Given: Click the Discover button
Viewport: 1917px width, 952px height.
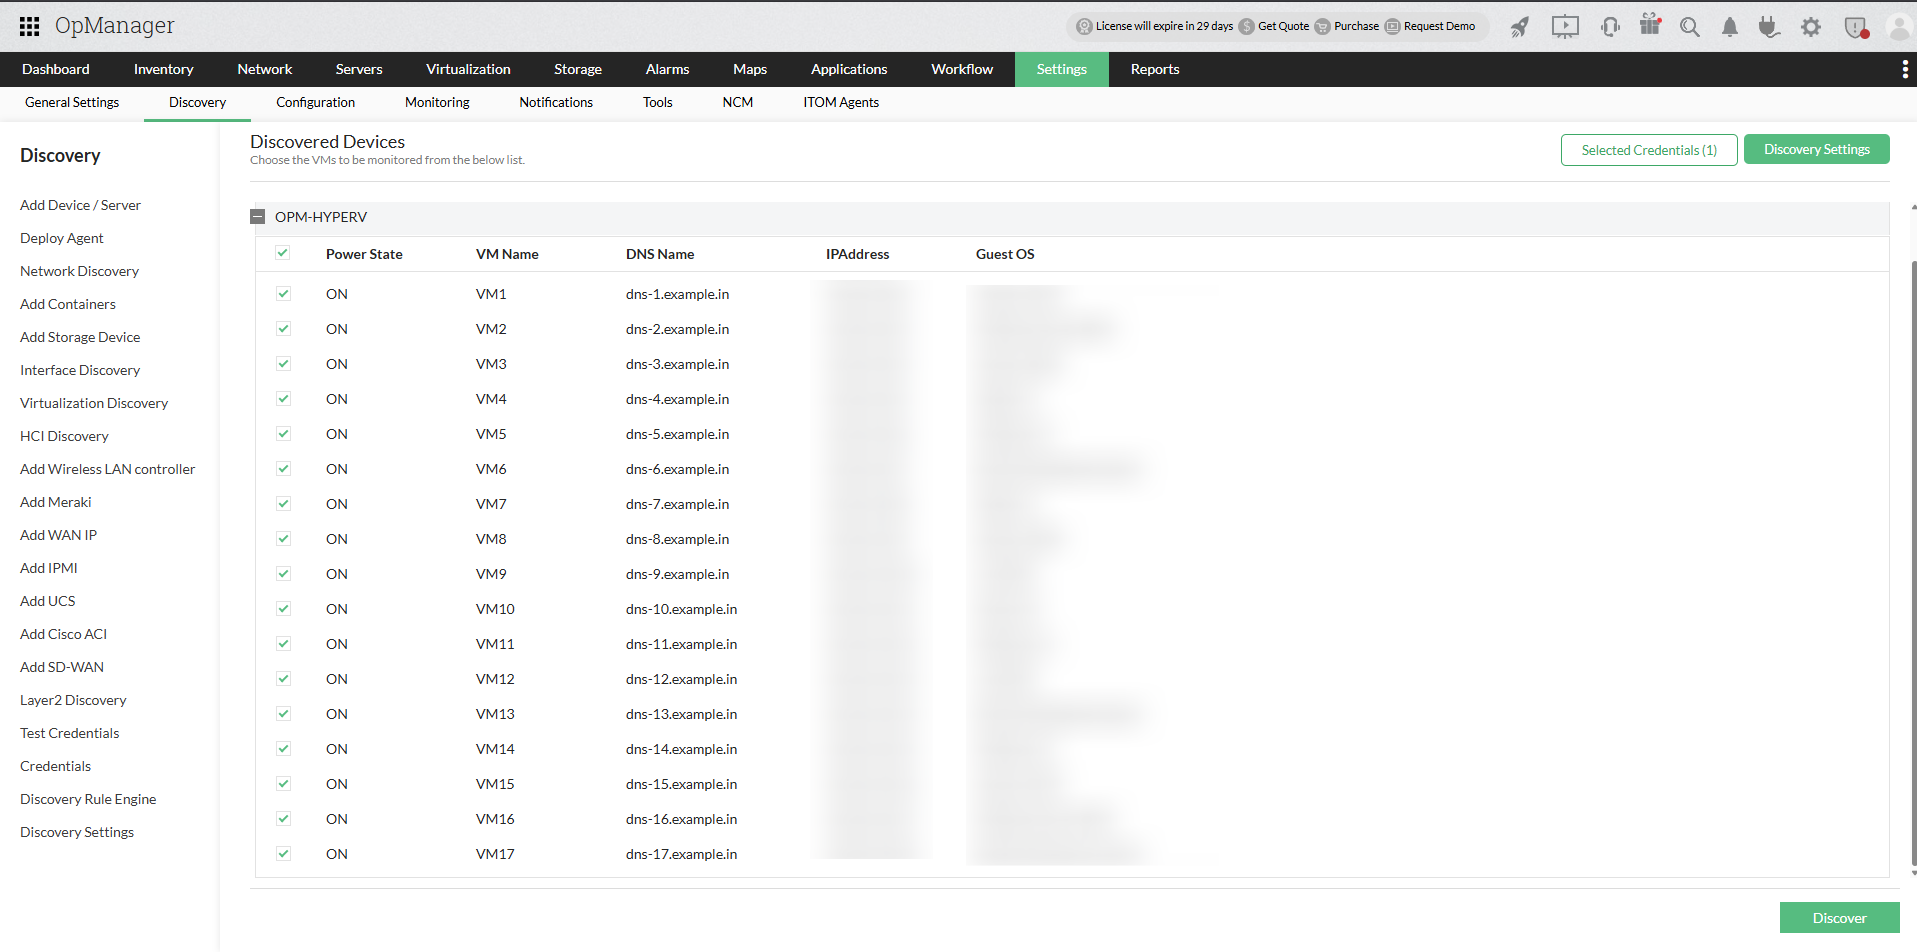Looking at the screenshot, I should point(1839,918).
